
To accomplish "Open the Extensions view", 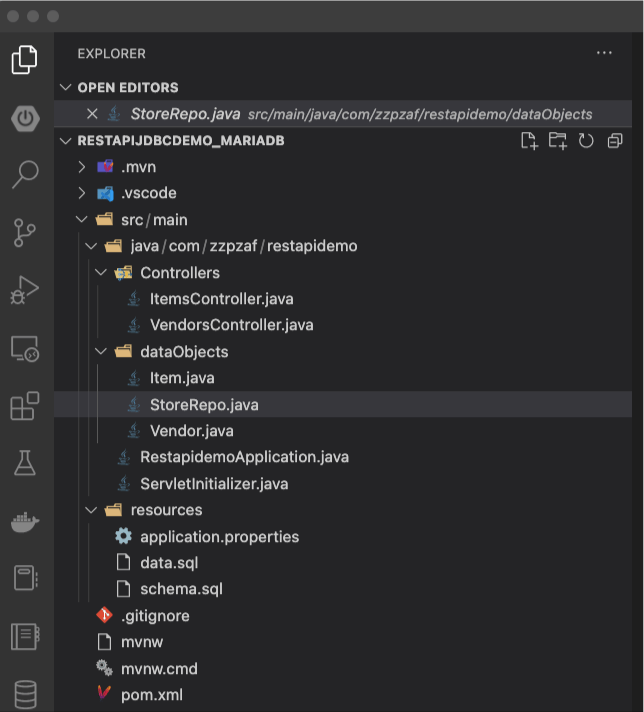I will tap(25, 405).
